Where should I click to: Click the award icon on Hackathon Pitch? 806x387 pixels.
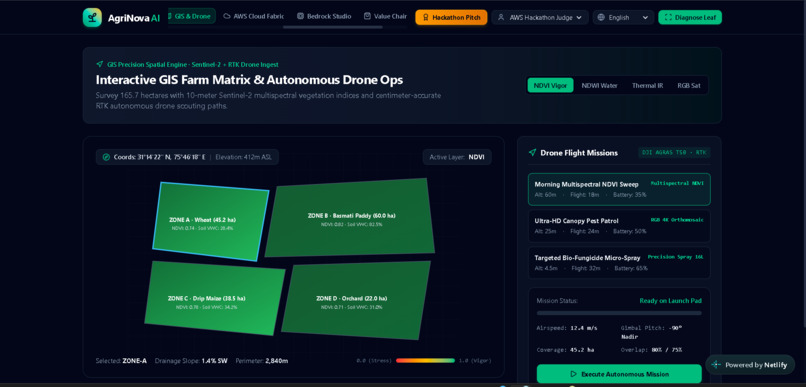click(x=426, y=17)
